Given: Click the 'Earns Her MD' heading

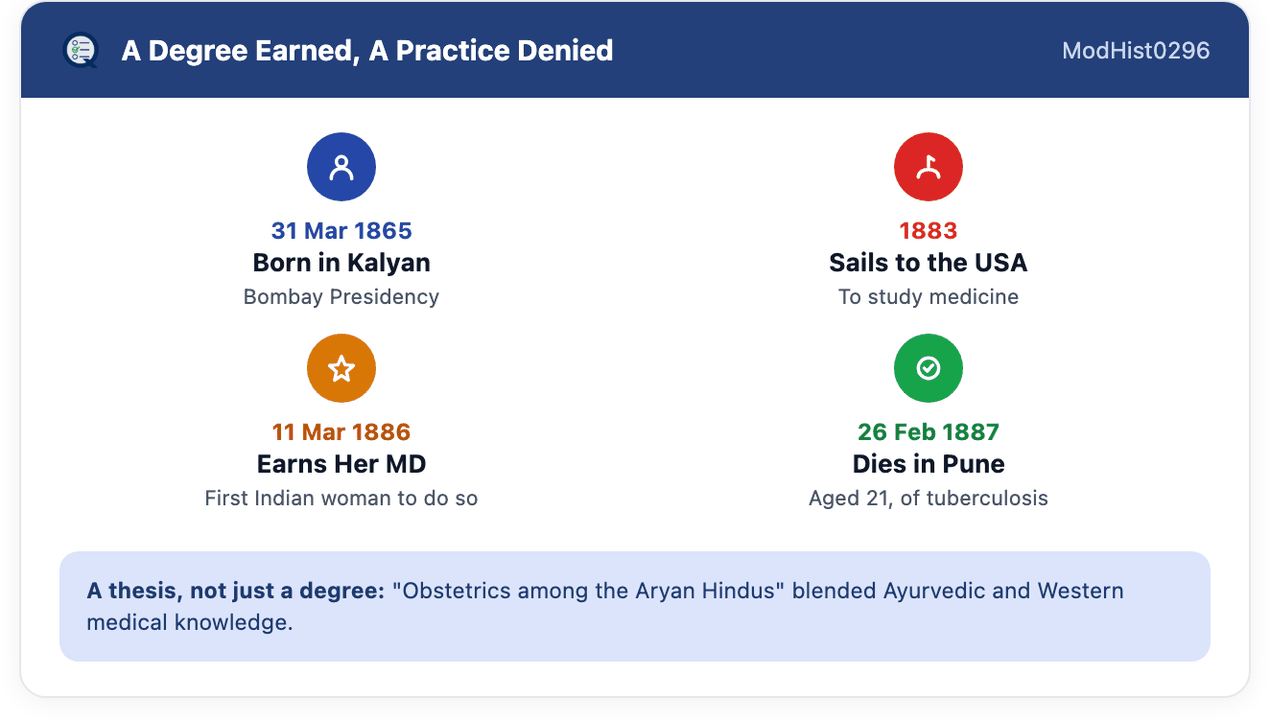Looking at the screenshot, I should click(341, 464).
